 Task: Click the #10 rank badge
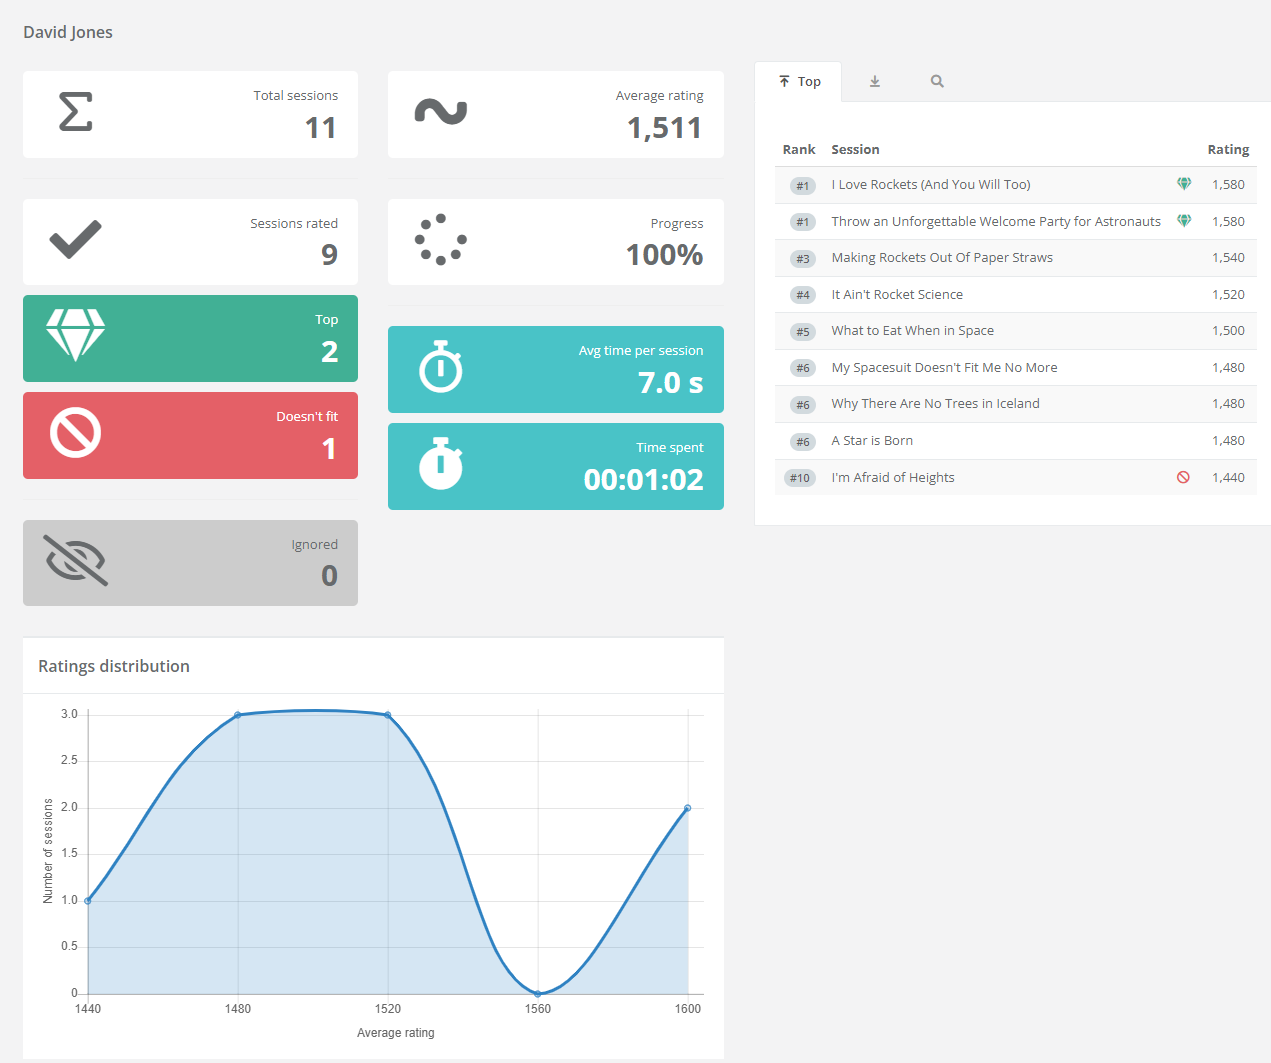(800, 478)
